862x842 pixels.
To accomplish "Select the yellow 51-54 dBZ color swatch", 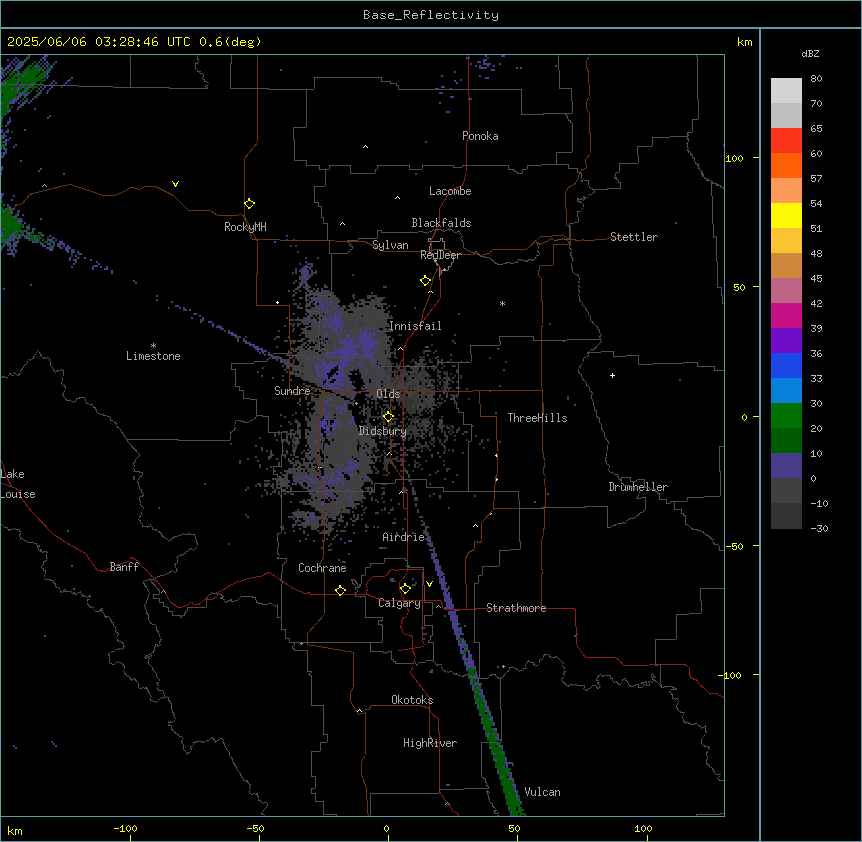I will pyautogui.click(x=786, y=215).
